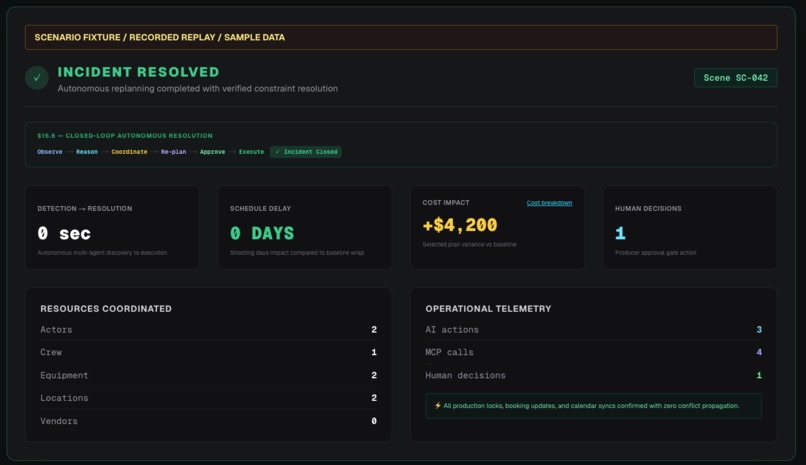Click the lightning bolt icon in the telemetry note

coord(437,405)
